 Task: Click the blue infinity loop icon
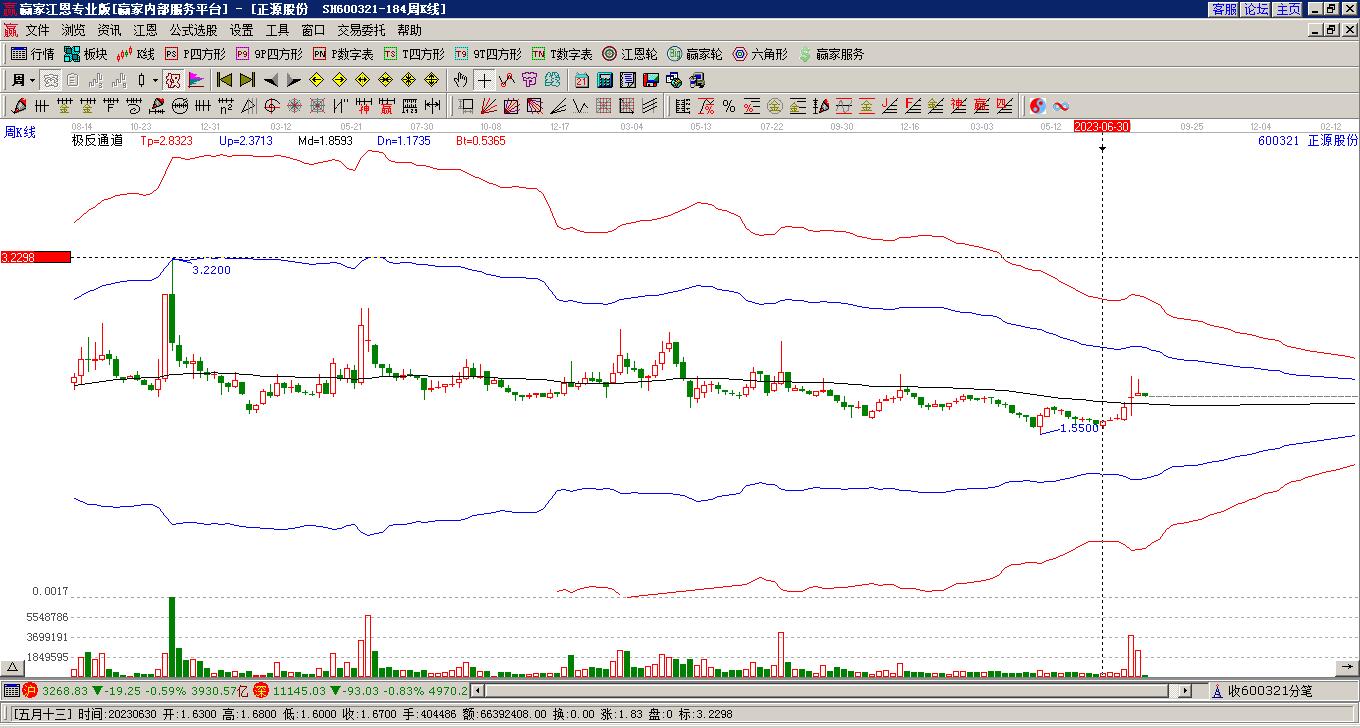click(x=1061, y=106)
